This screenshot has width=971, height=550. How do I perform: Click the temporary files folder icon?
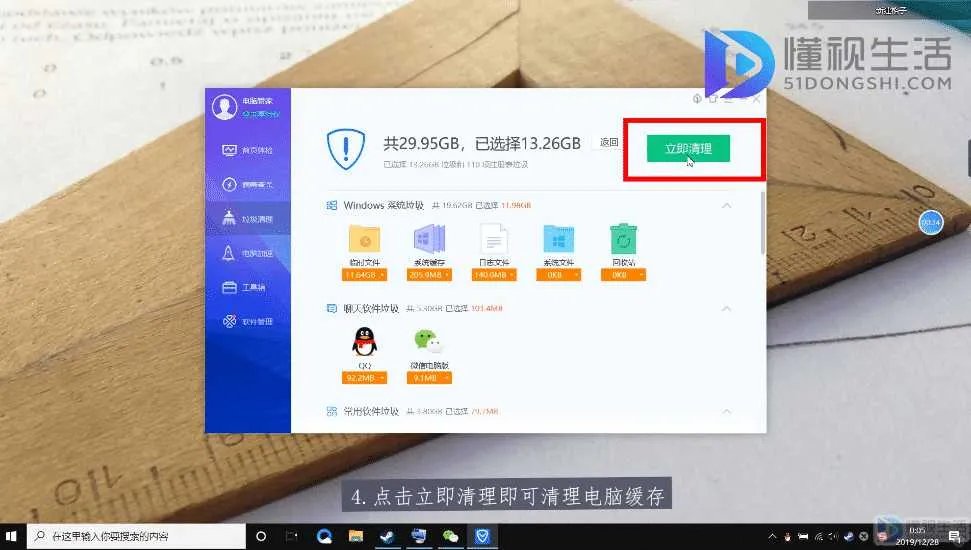[364, 239]
